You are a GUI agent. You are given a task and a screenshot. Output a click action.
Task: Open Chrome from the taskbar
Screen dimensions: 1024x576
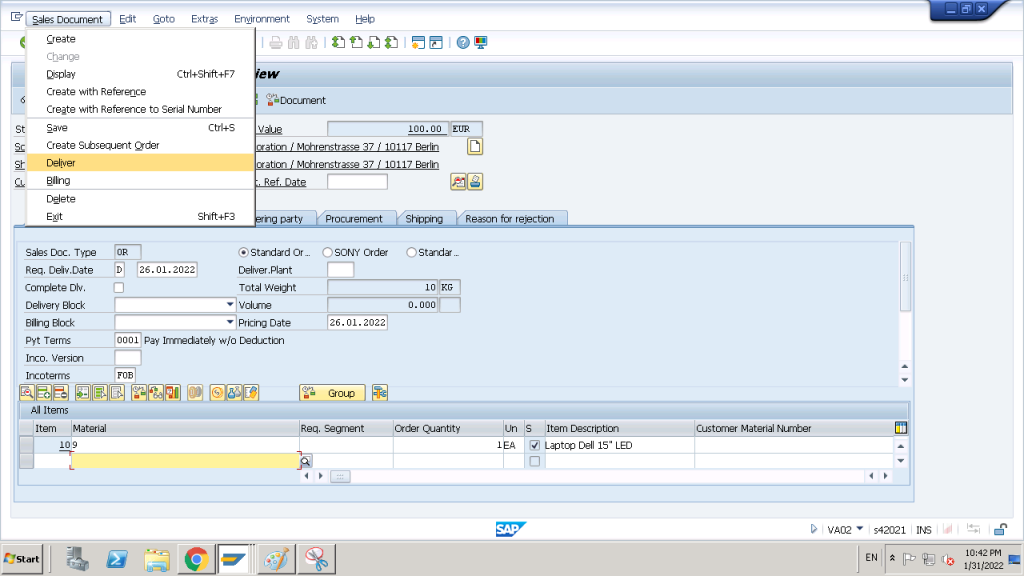tap(196, 559)
